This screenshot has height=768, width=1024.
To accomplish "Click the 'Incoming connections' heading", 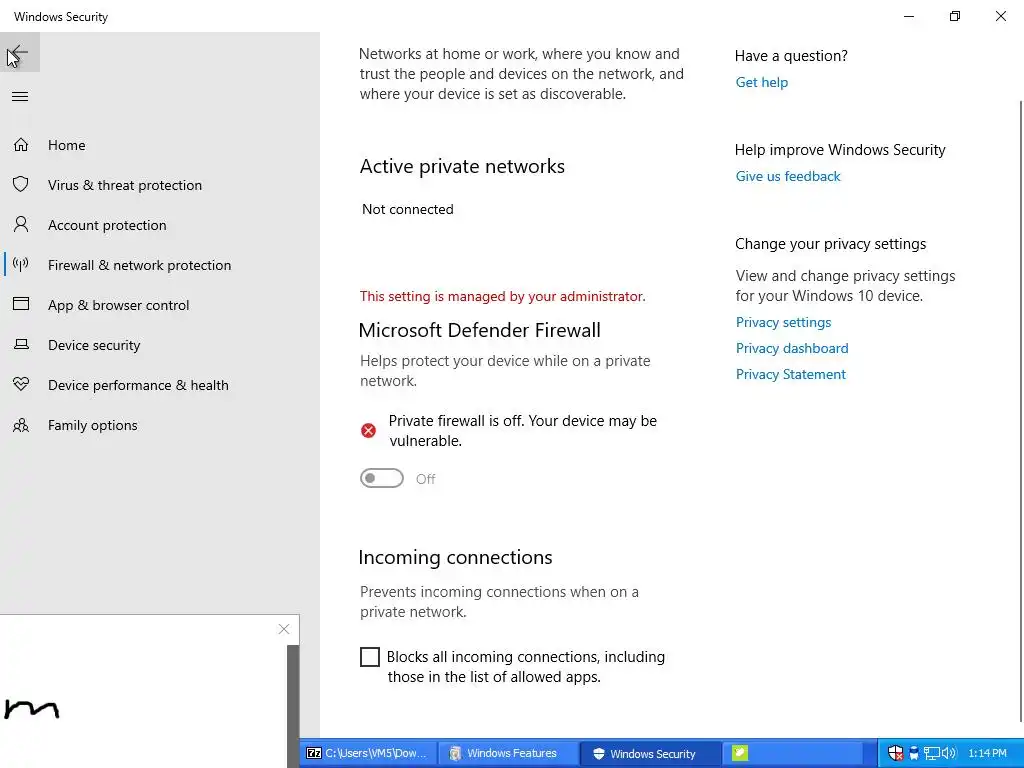I will tap(455, 557).
